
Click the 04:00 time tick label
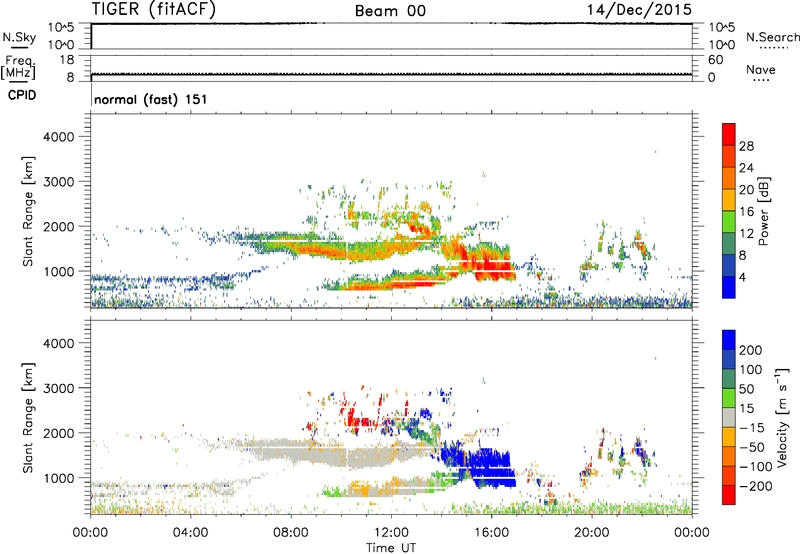[x=190, y=533]
